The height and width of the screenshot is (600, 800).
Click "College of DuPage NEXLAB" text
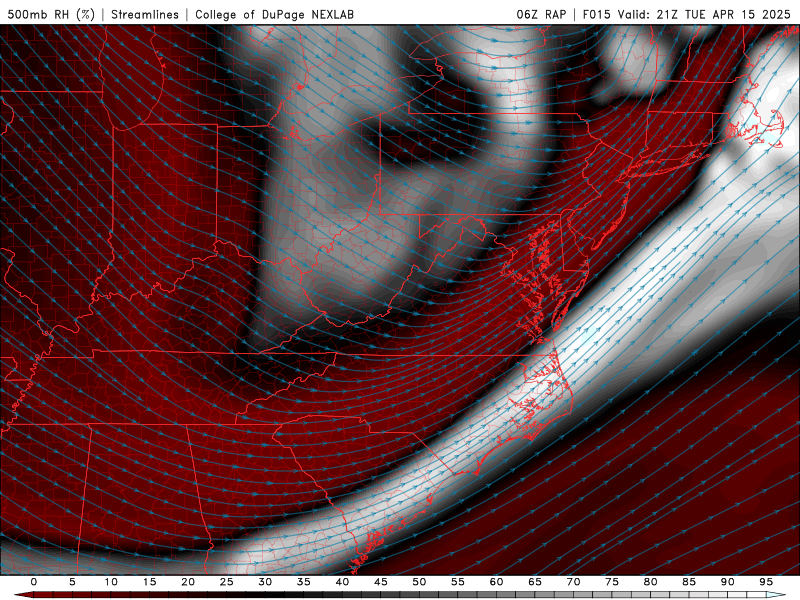[274, 14]
